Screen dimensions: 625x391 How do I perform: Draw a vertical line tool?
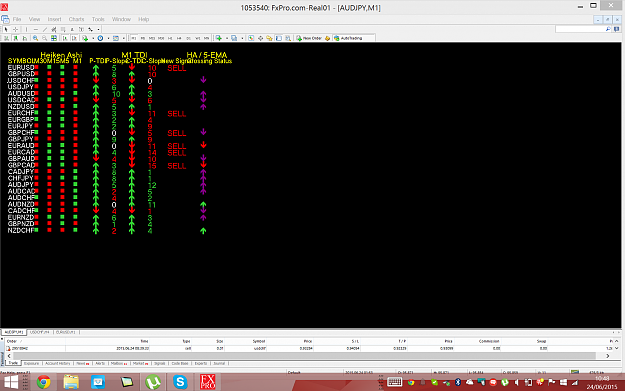tap(26, 29)
